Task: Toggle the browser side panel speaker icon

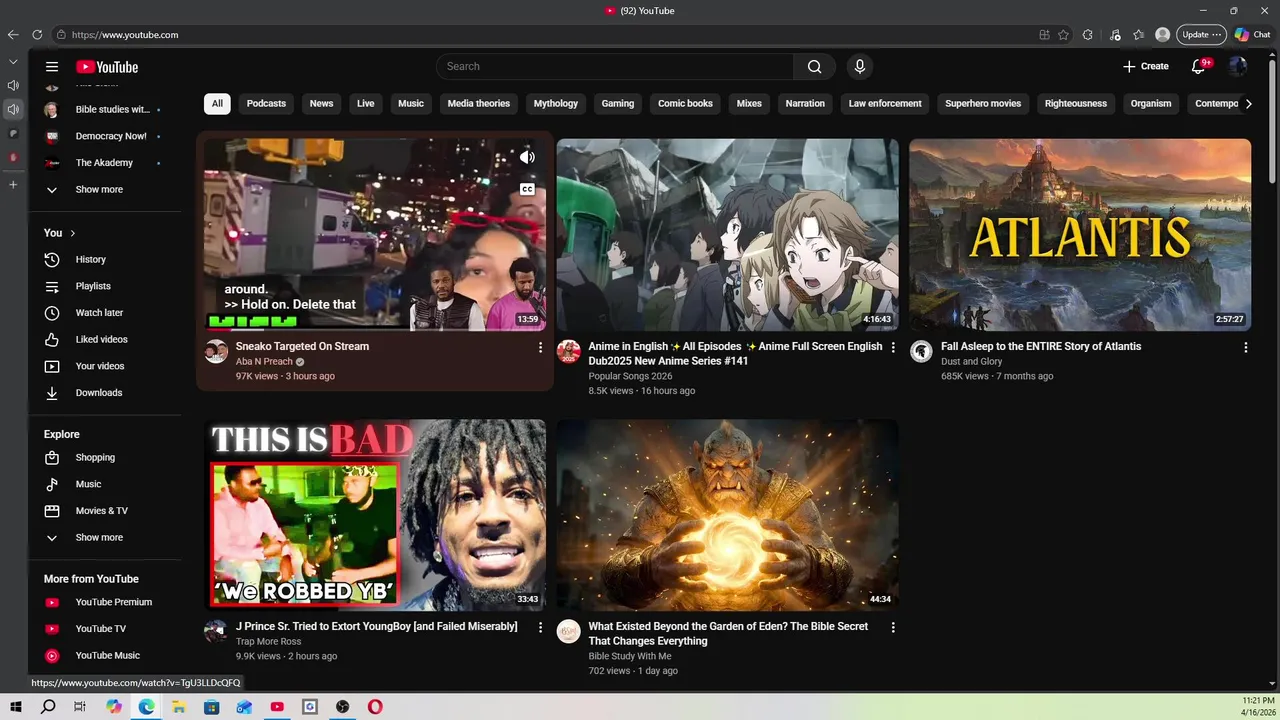Action: point(13,109)
